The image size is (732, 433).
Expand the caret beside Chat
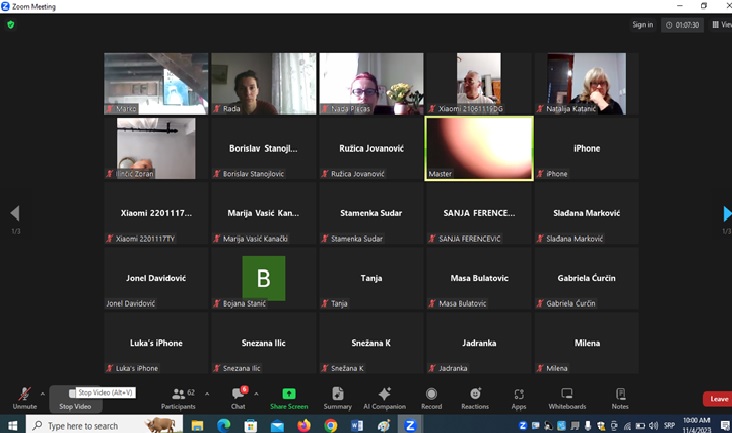(x=256, y=394)
